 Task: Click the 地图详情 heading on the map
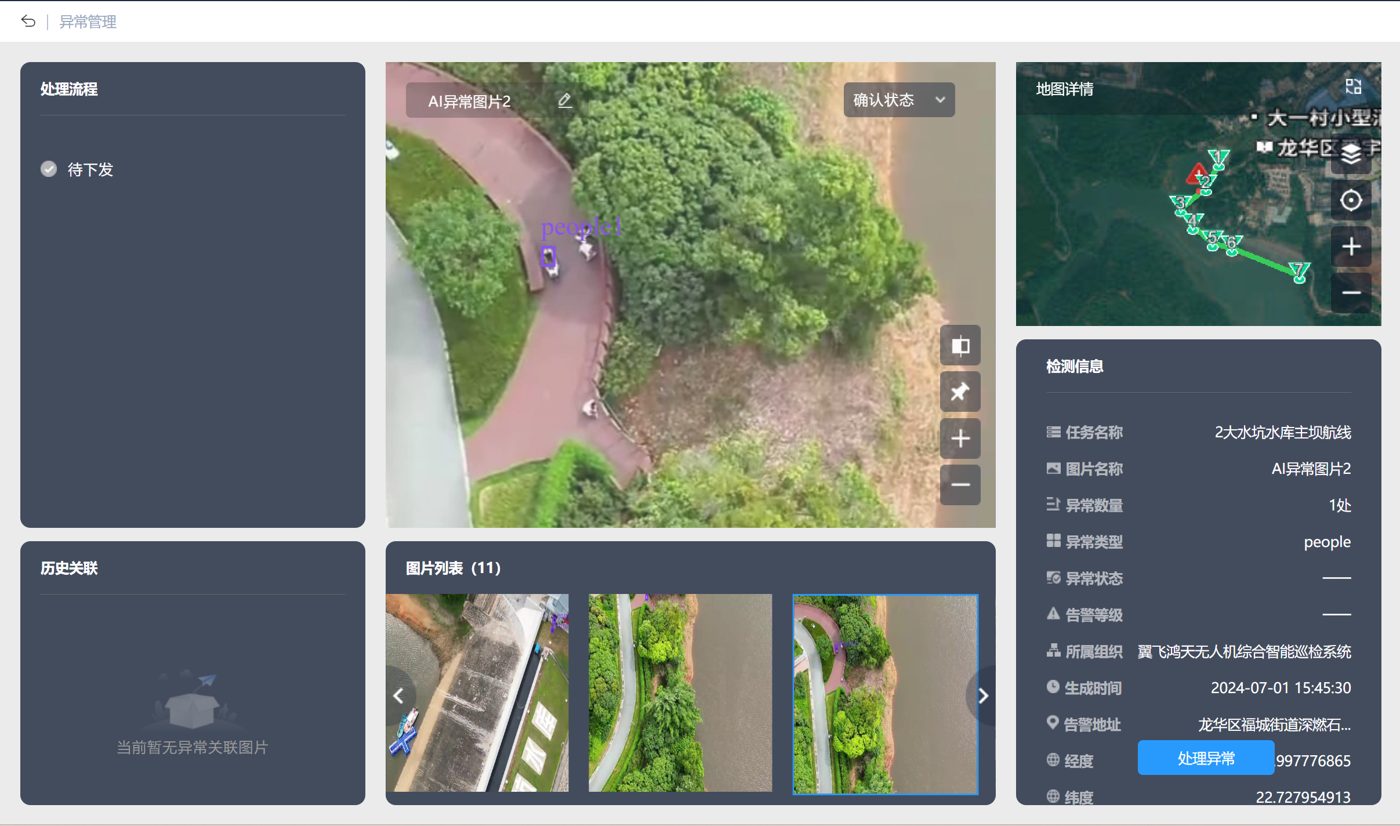pos(1065,89)
